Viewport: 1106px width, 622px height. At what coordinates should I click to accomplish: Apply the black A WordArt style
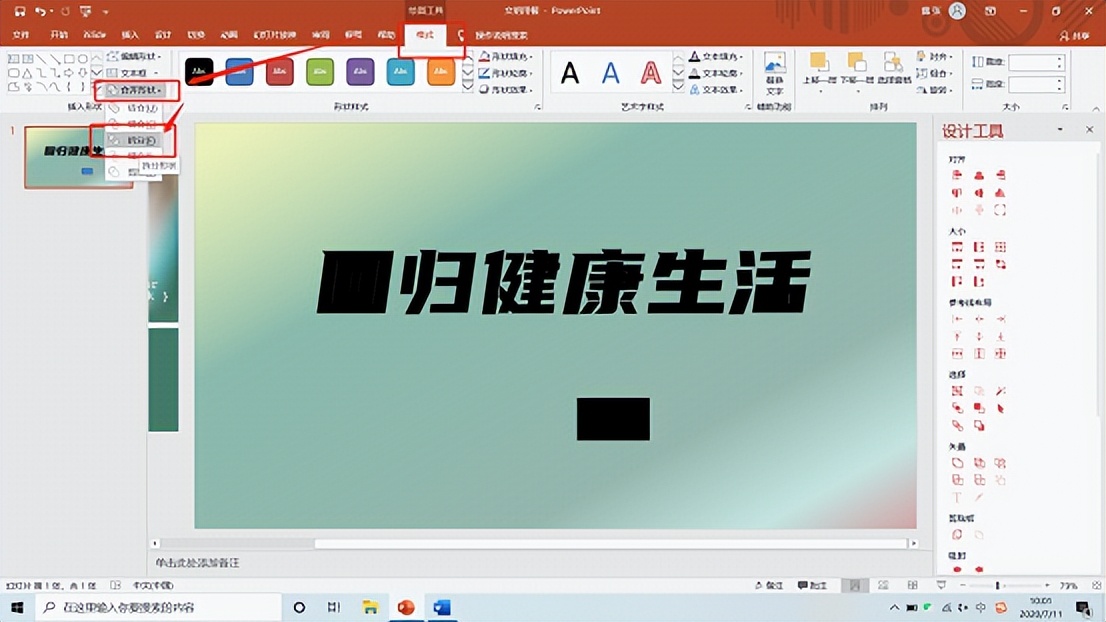[x=570, y=73]
